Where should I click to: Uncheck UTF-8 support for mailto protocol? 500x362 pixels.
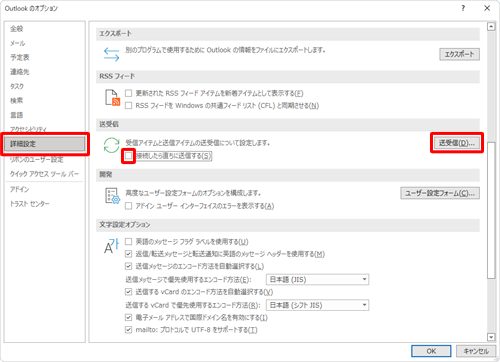128,330
